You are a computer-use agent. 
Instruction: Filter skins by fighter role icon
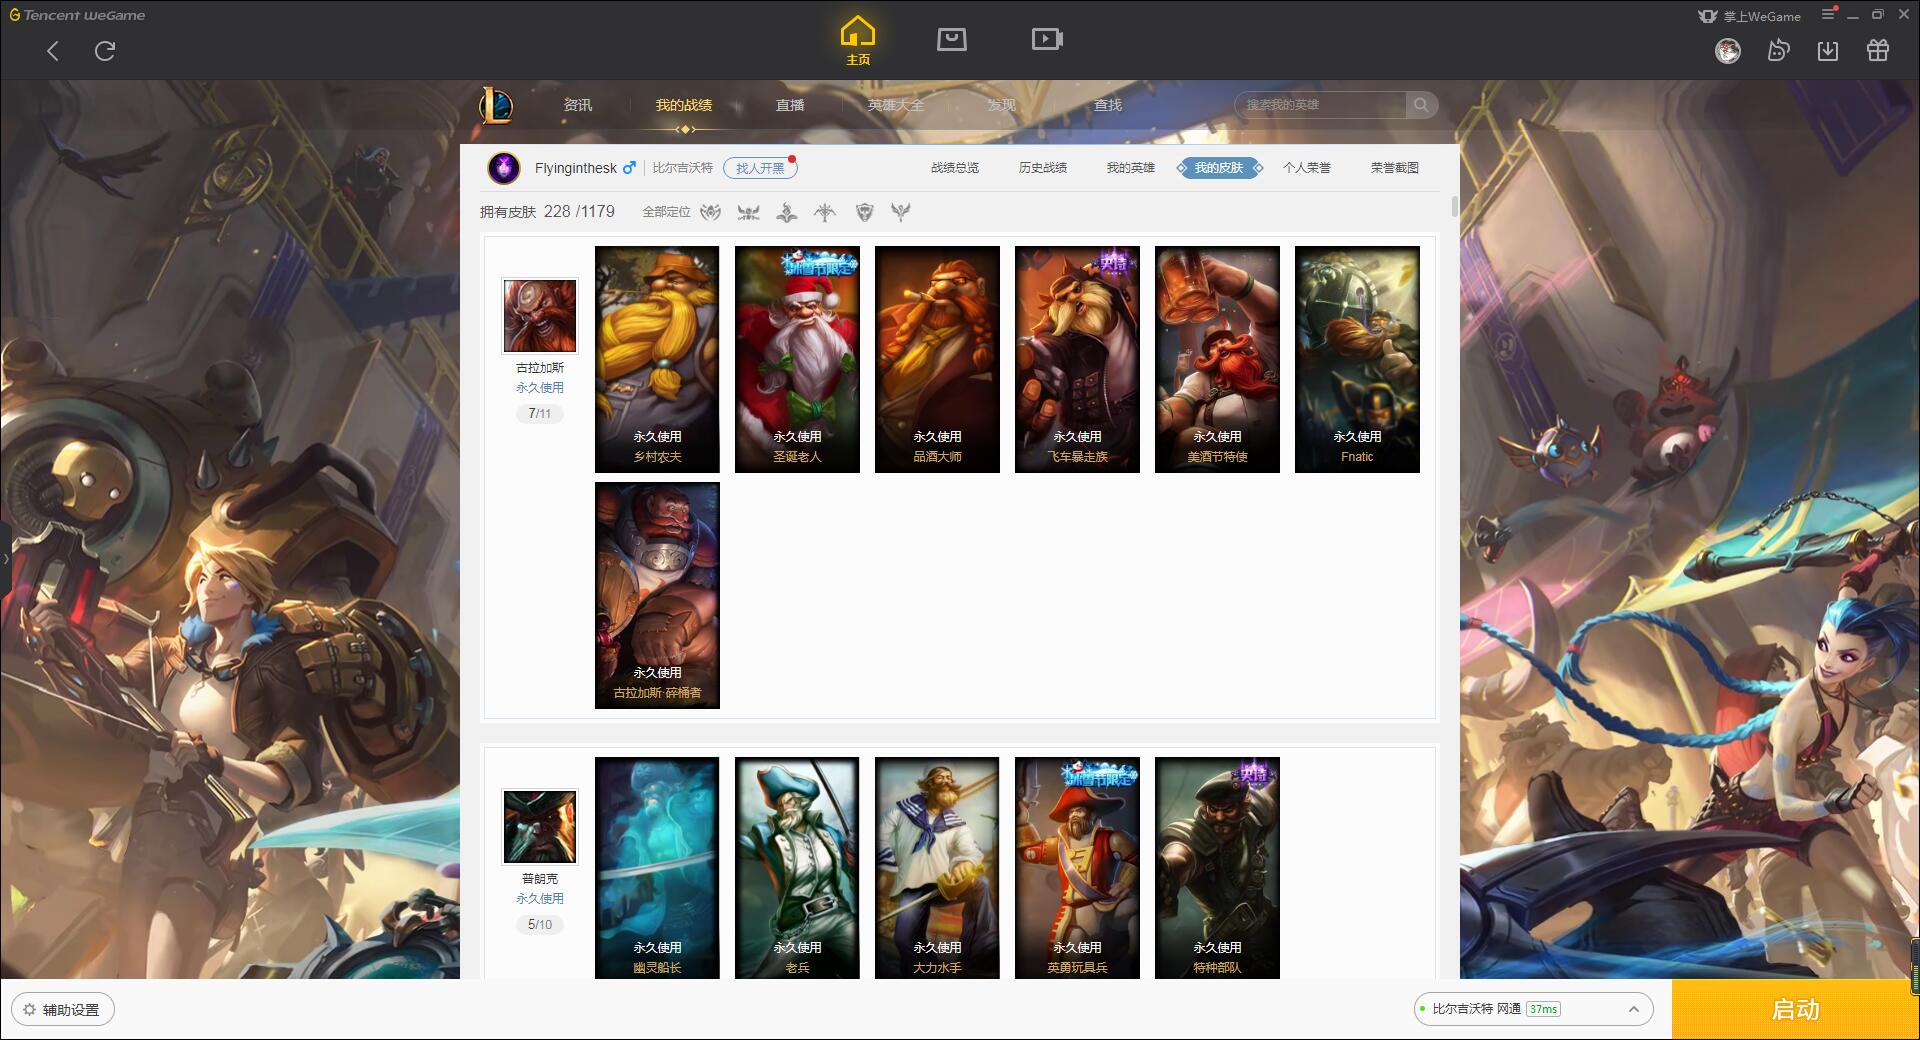click(x=748, y=212)
